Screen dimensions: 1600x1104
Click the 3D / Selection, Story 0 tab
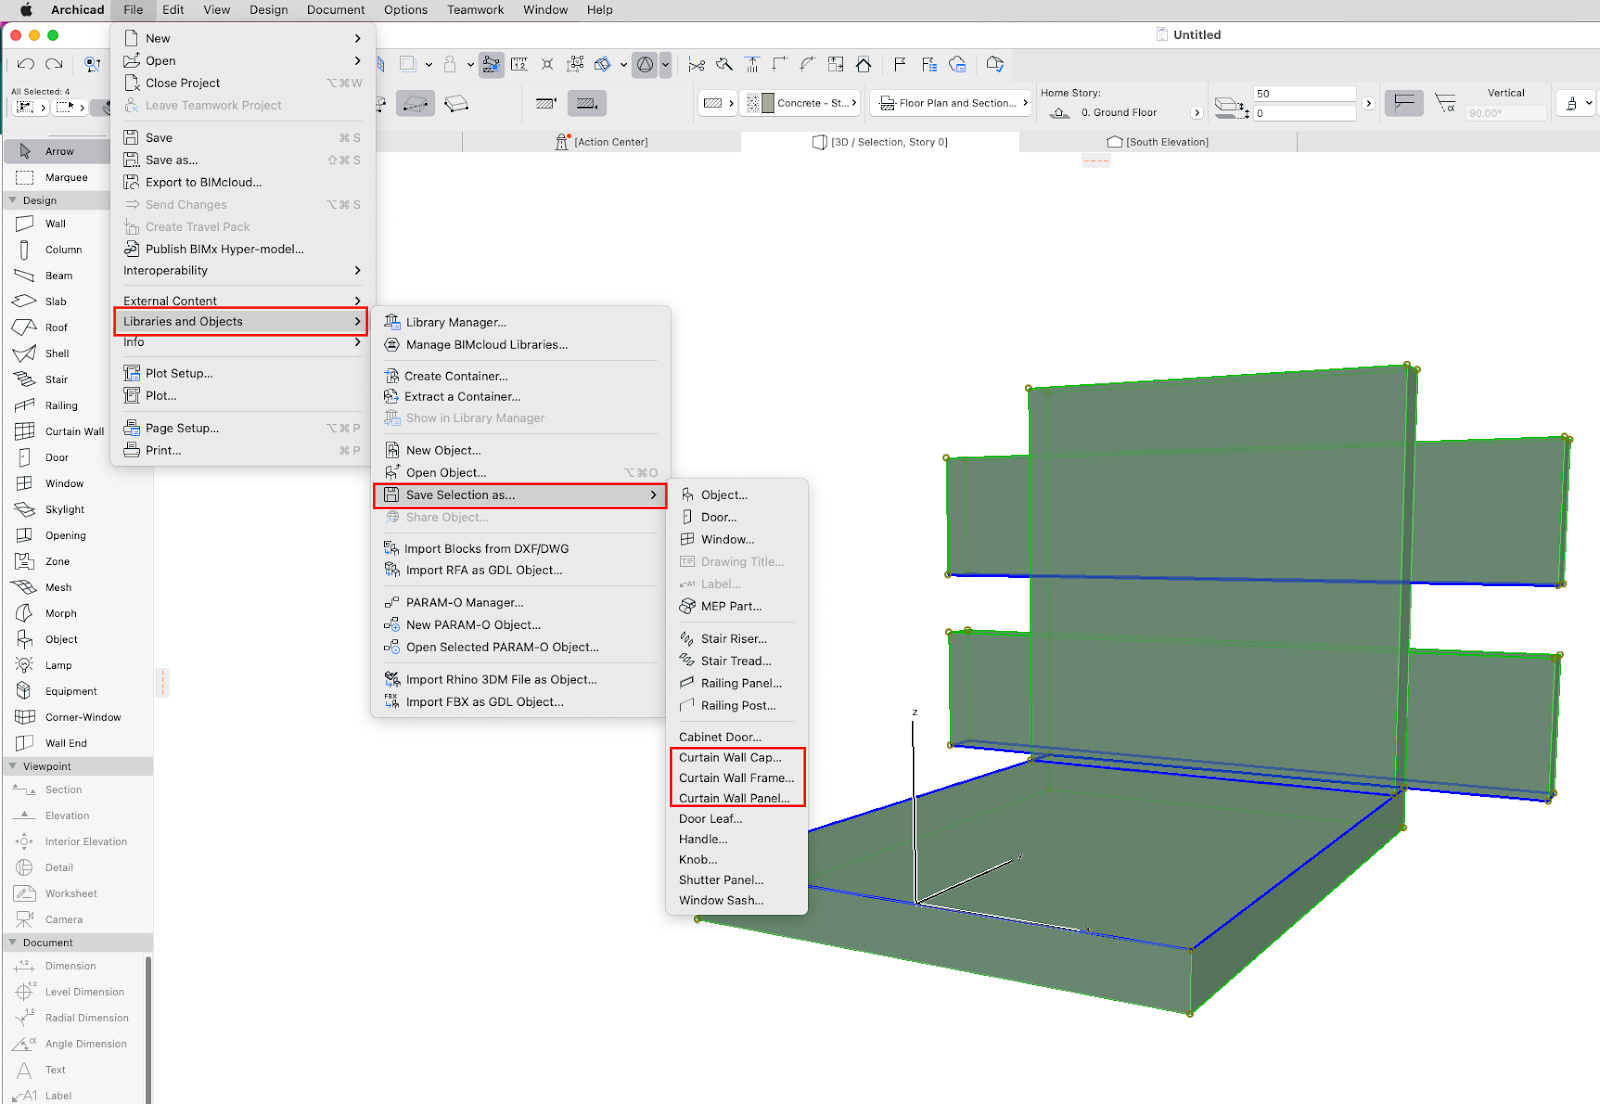click(880, 142)
